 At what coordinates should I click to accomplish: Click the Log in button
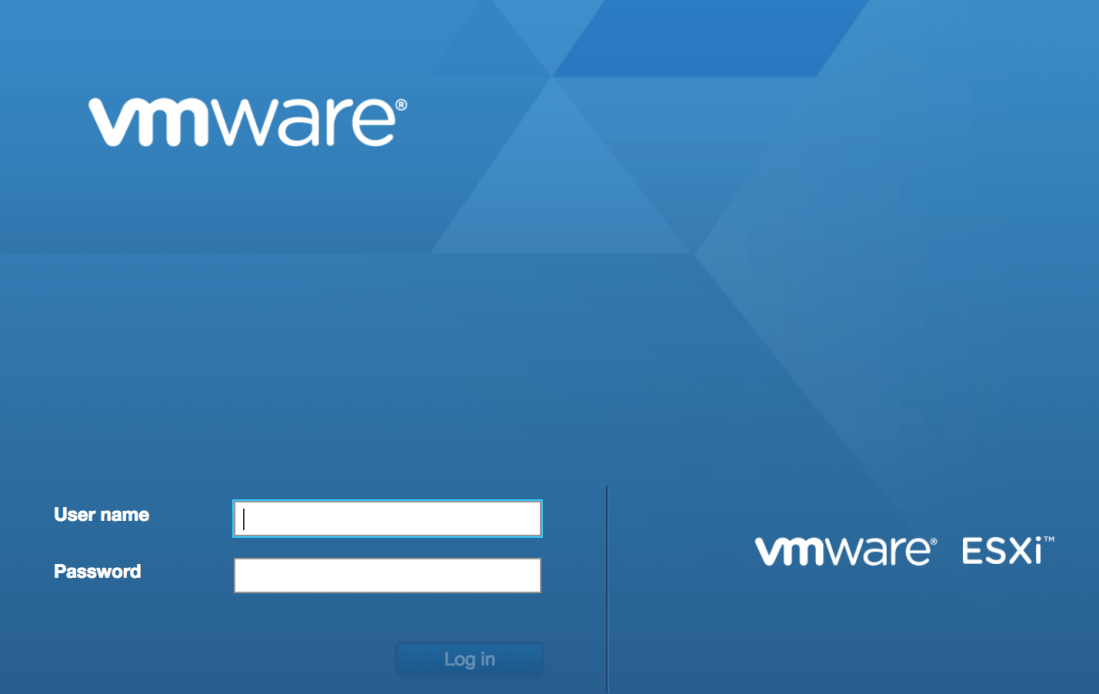(470, 659)
